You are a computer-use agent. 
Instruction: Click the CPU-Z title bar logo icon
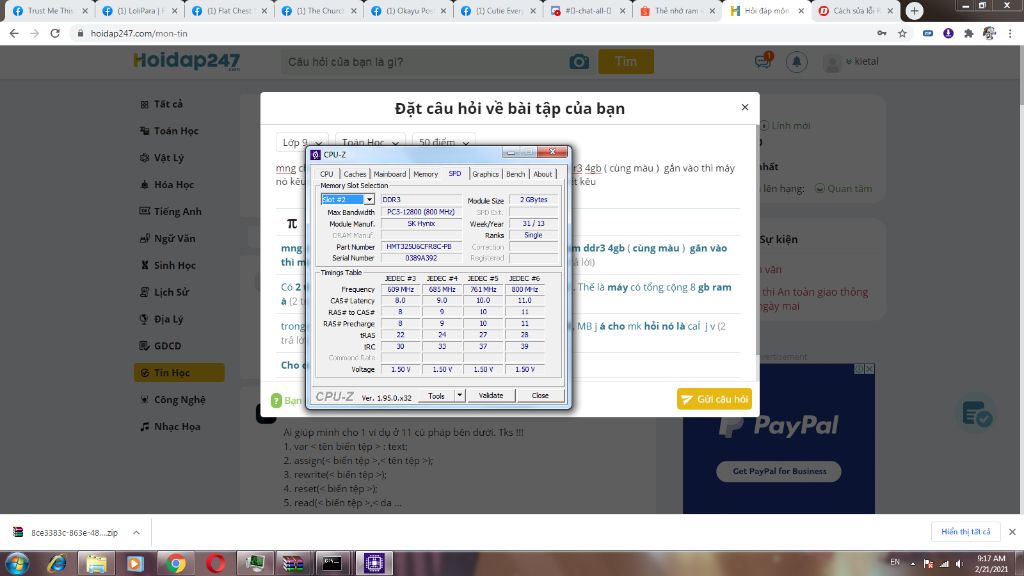315,155
